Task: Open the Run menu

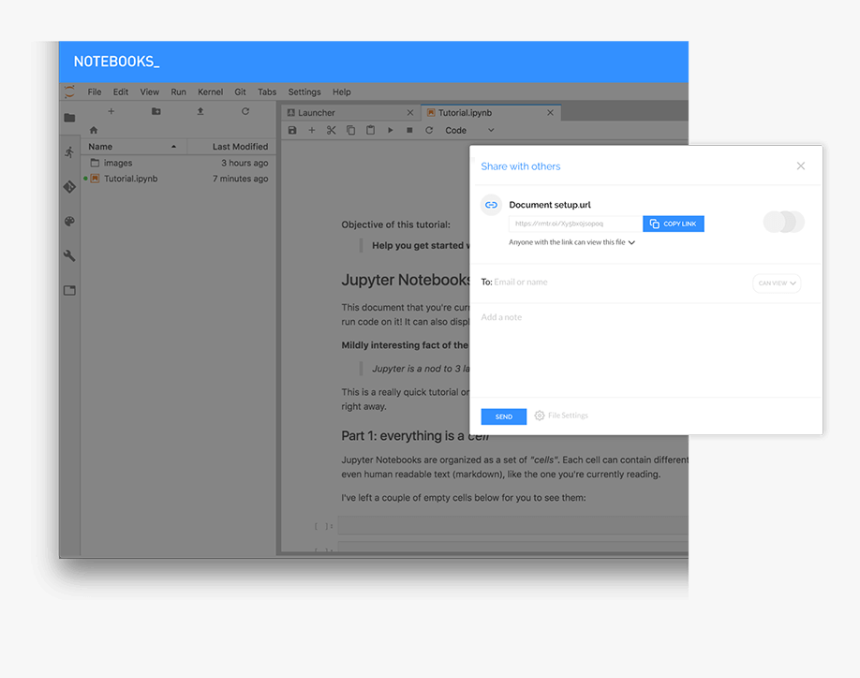Action: 178,92
